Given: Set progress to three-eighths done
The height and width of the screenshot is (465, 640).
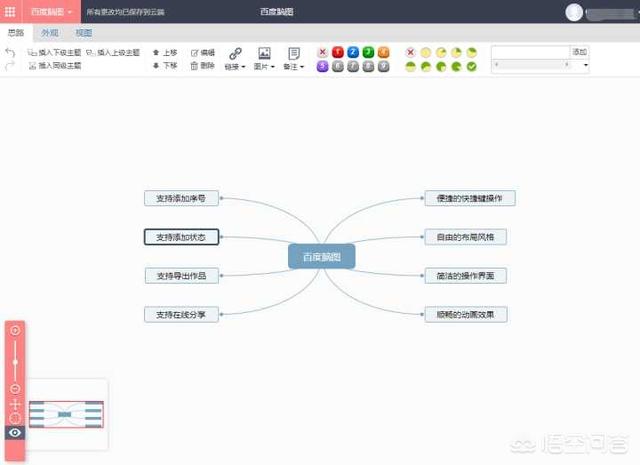Looking at the screenshot, I should coord(471,53).
